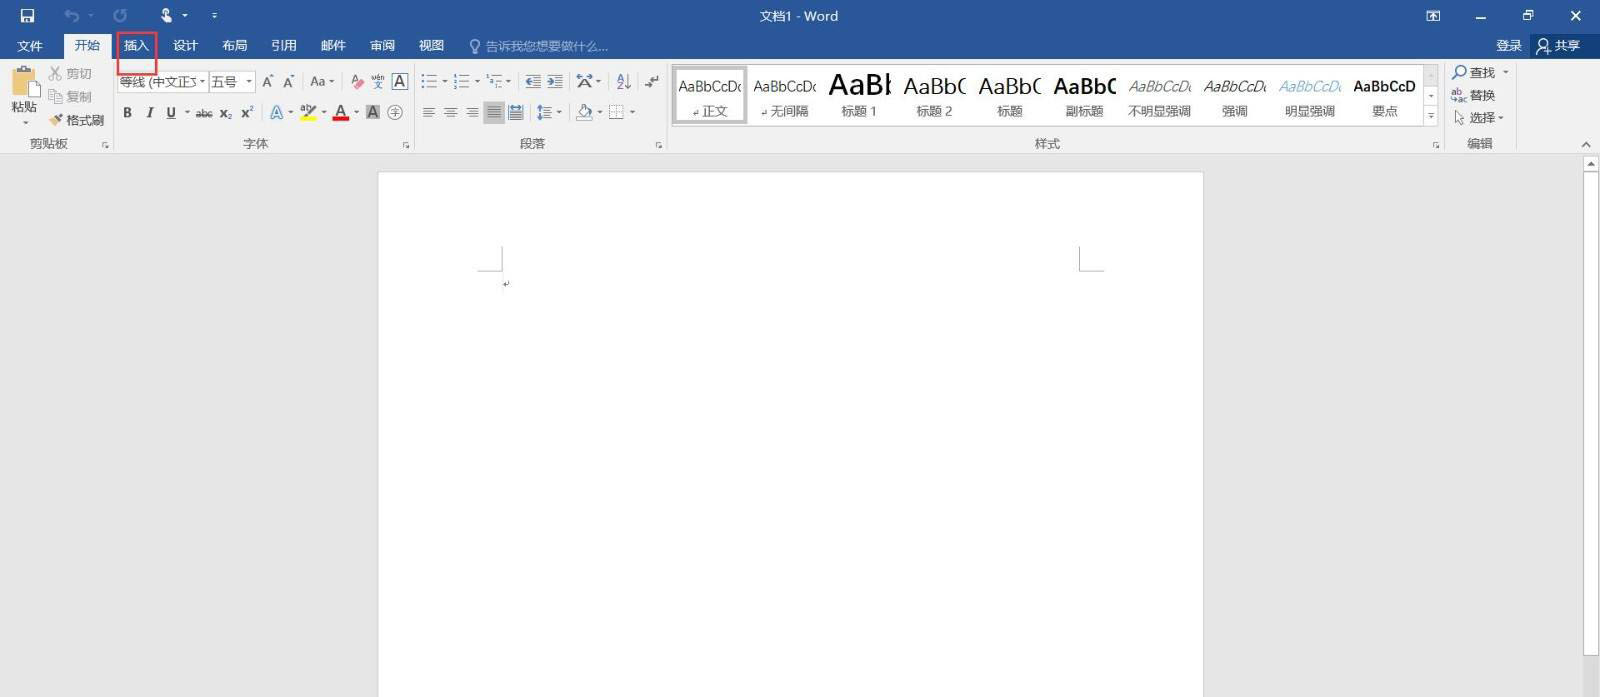Viewport: 1600px width, 697px height.
Task: Open the Paste (粘贴) dropdown arrow
Action: (x=25, y=123)
